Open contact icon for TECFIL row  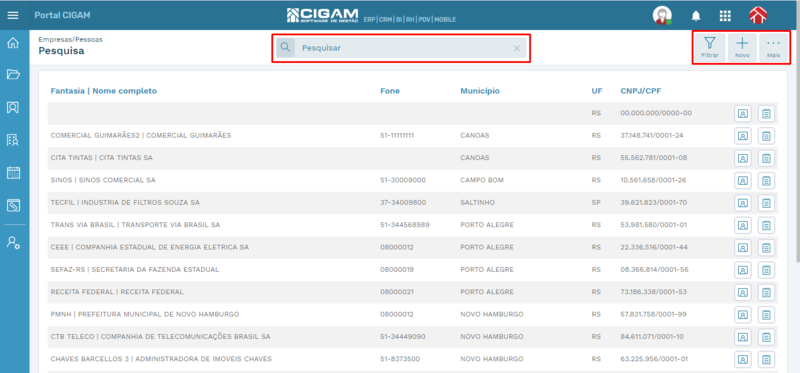pyautogui.click(x=743, y=203)
